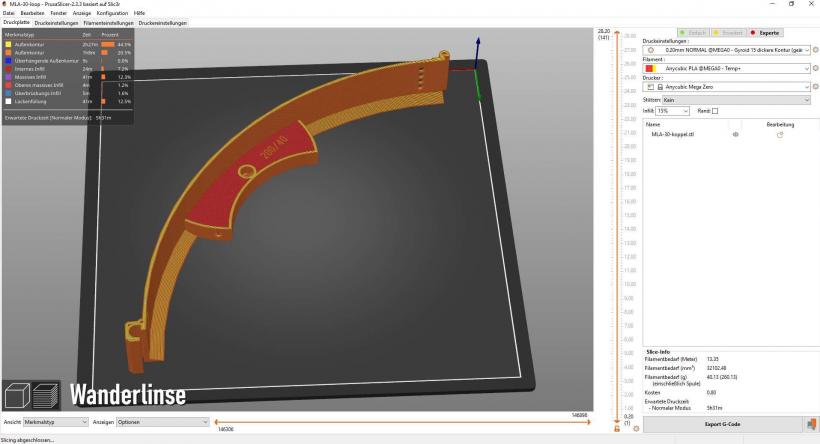This screenshot has width=820, height=444.
Task: Enable the Rand checkbox
Action: [714, 110]
